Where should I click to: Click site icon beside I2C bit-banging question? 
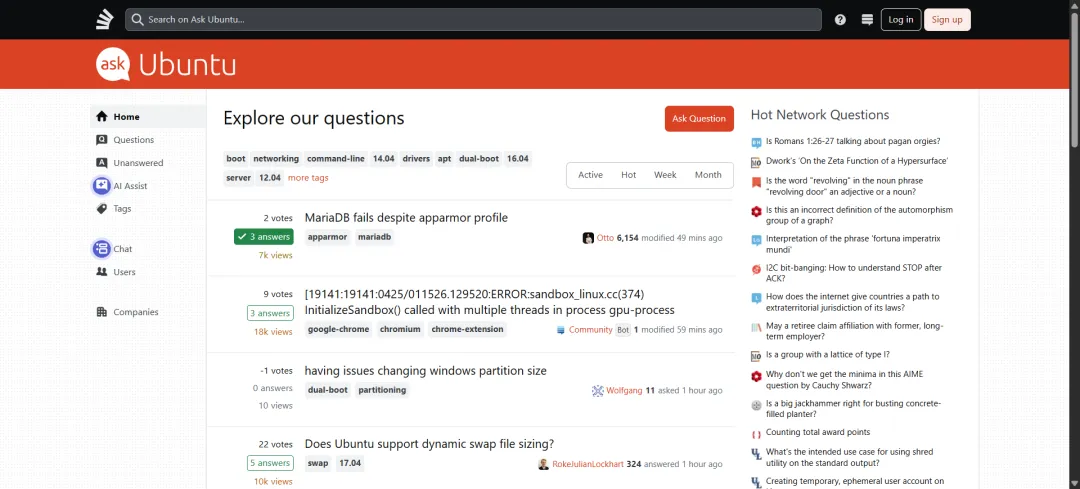[x=756, y=269]
